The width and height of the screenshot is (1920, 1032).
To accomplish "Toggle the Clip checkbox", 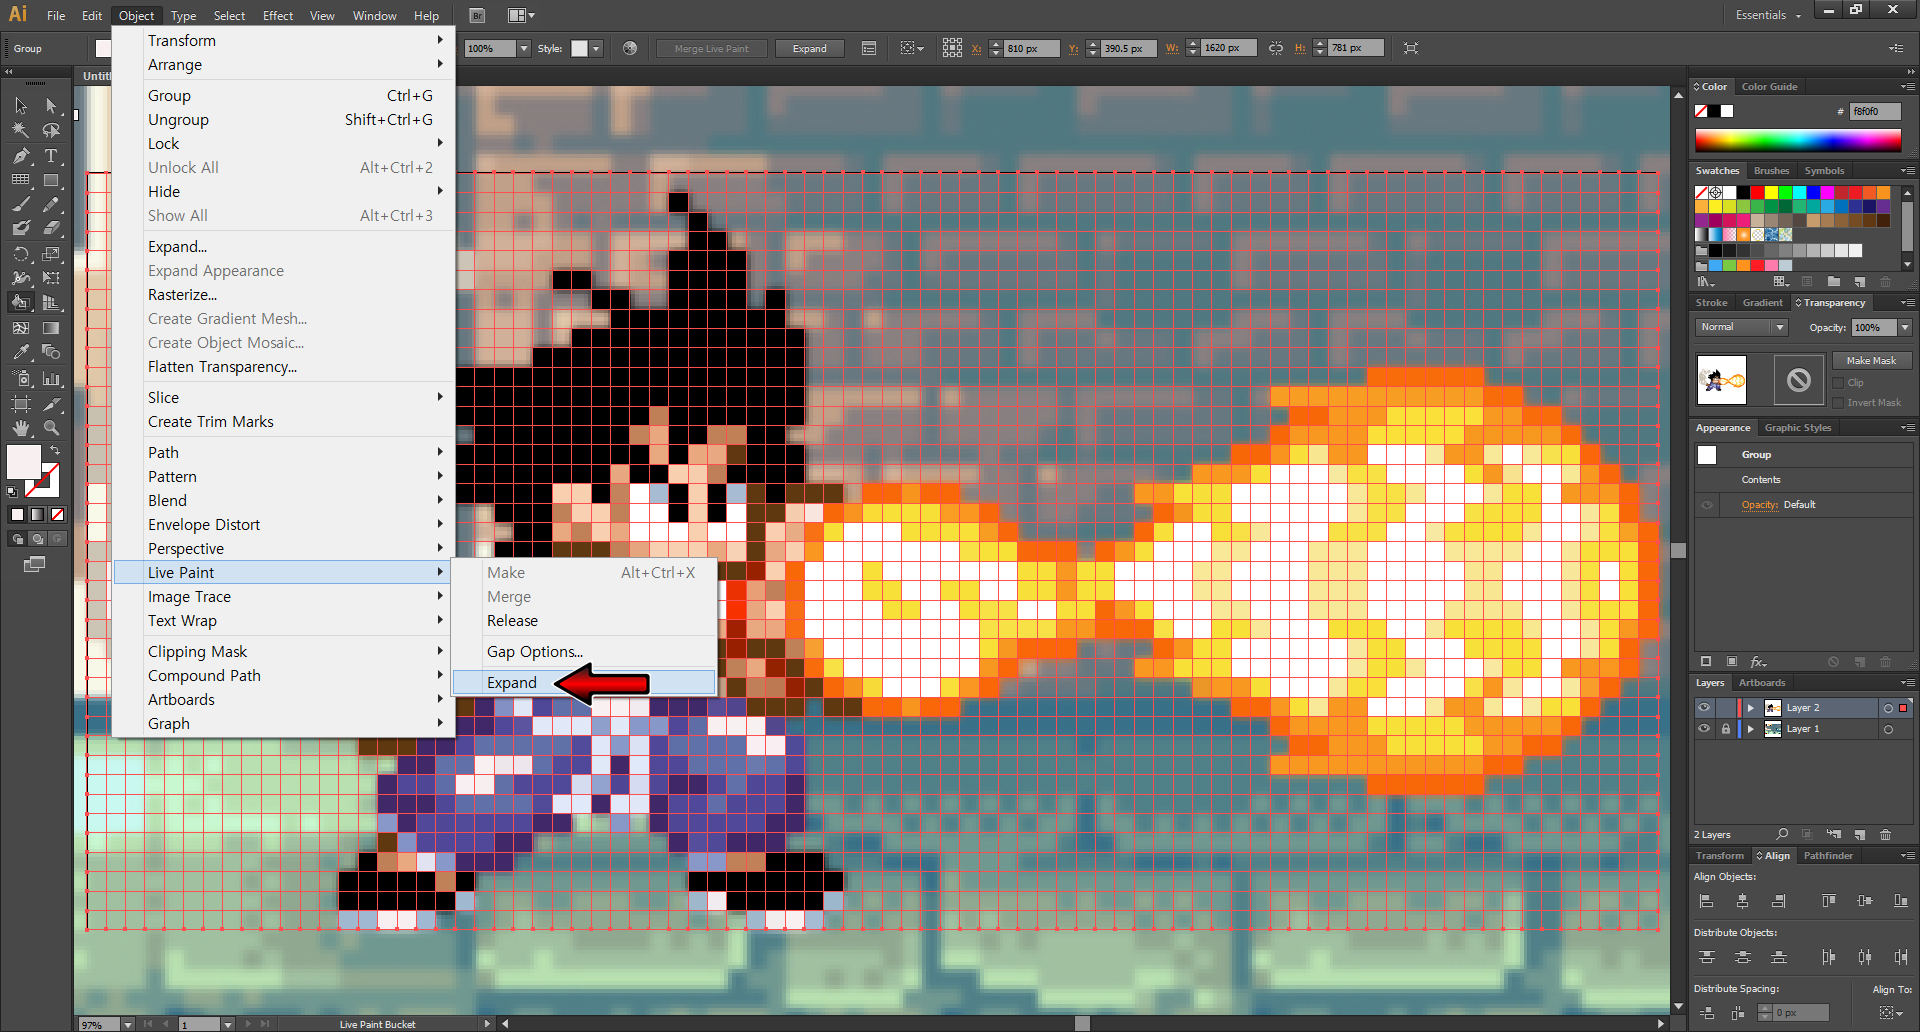I will tap(1838, 383).
